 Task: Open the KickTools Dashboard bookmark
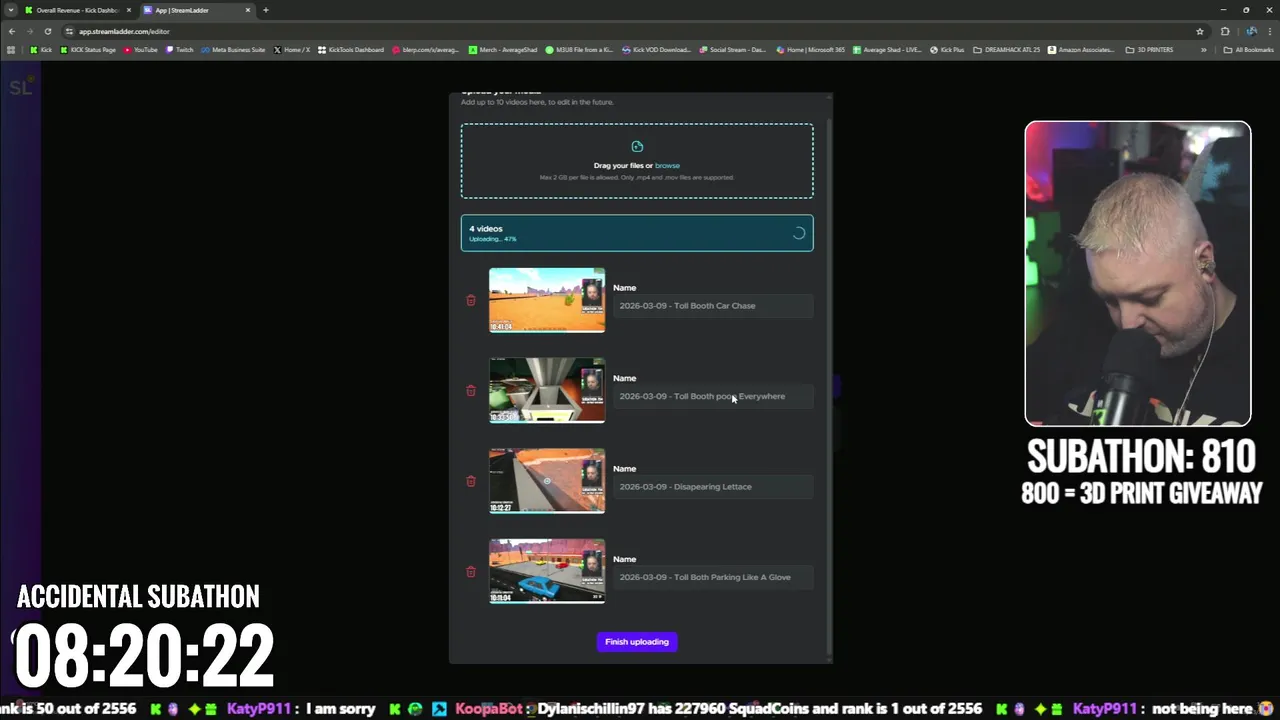tap(351, 49)
